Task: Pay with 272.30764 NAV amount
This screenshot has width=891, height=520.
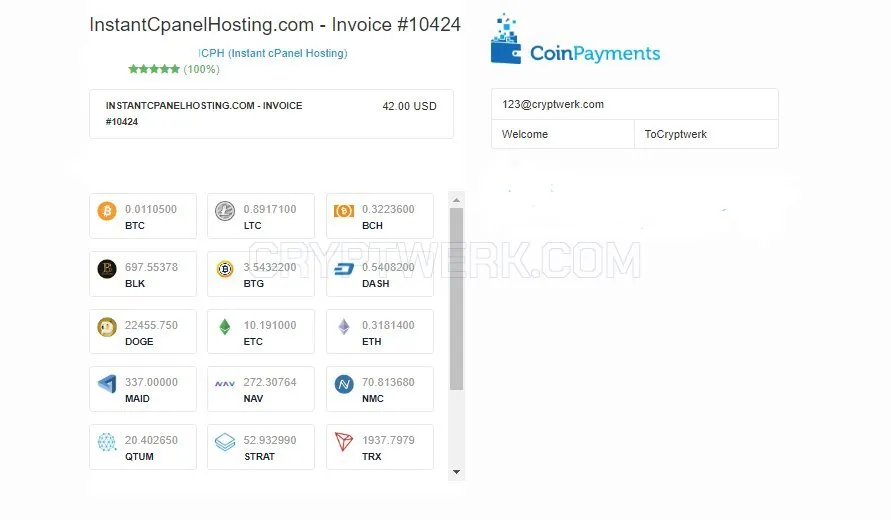Action: click(270, 382)
